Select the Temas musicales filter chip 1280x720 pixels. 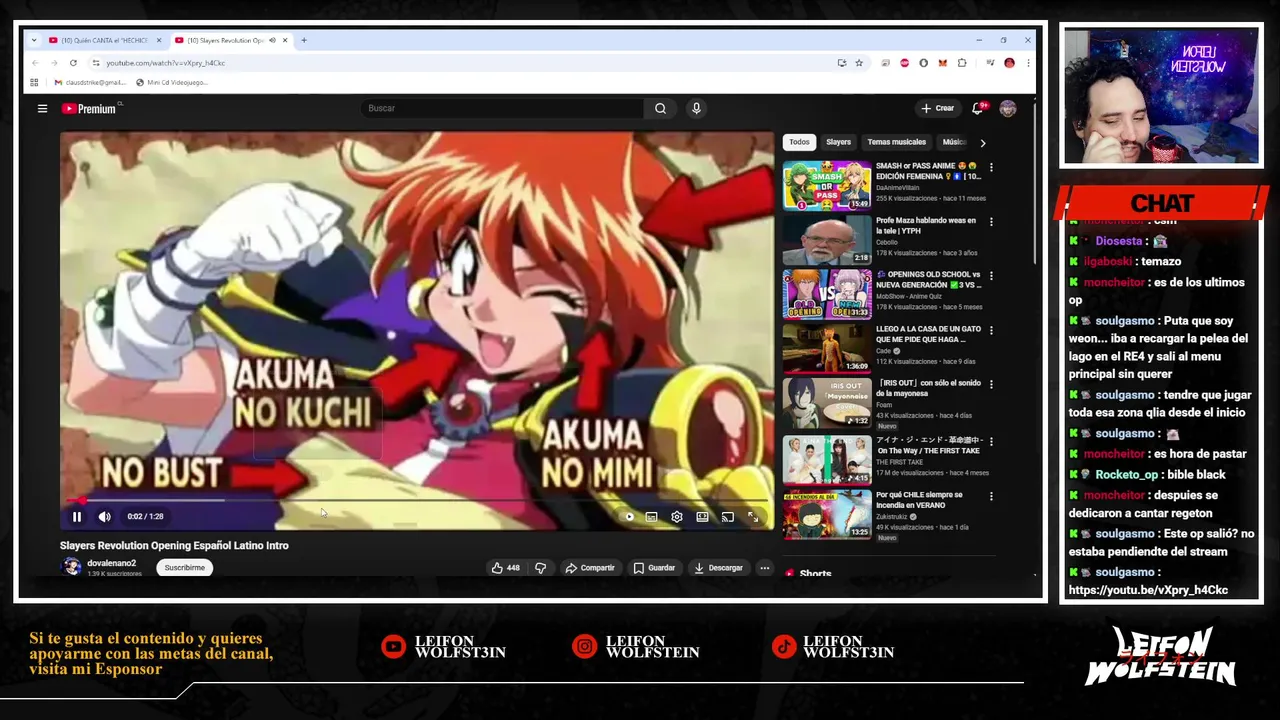pos(896,142)
